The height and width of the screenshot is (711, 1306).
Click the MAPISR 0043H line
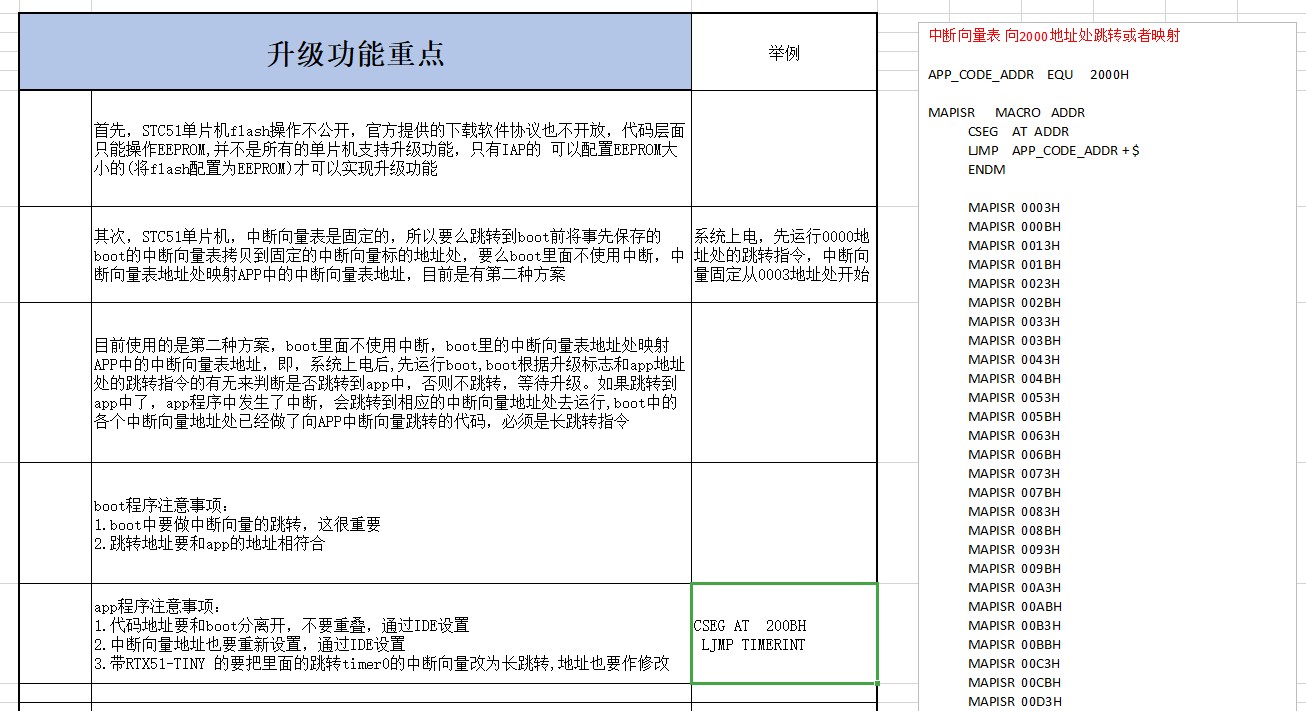1014,359
